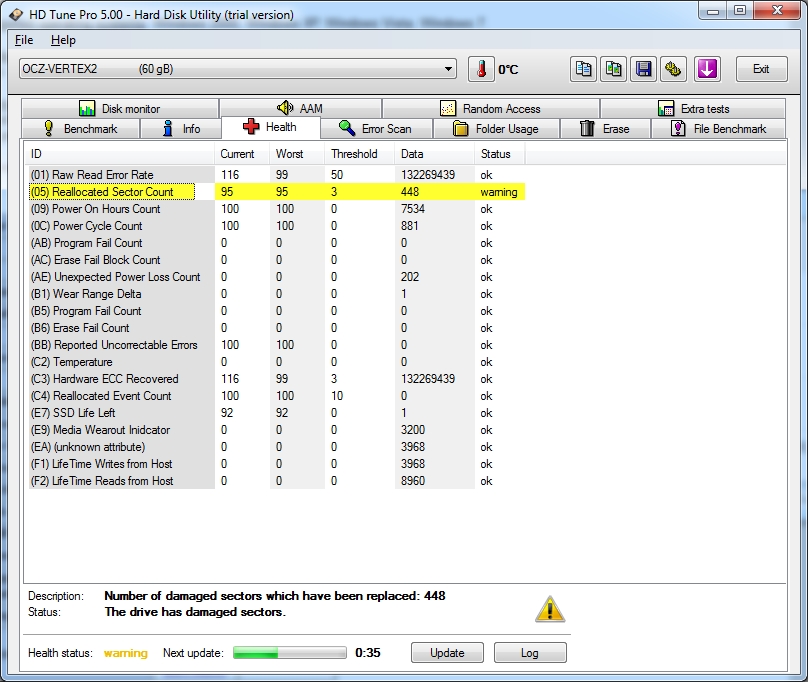Select the (AC) Erase Fail Block Count row
808x682 pixels.
277,260
